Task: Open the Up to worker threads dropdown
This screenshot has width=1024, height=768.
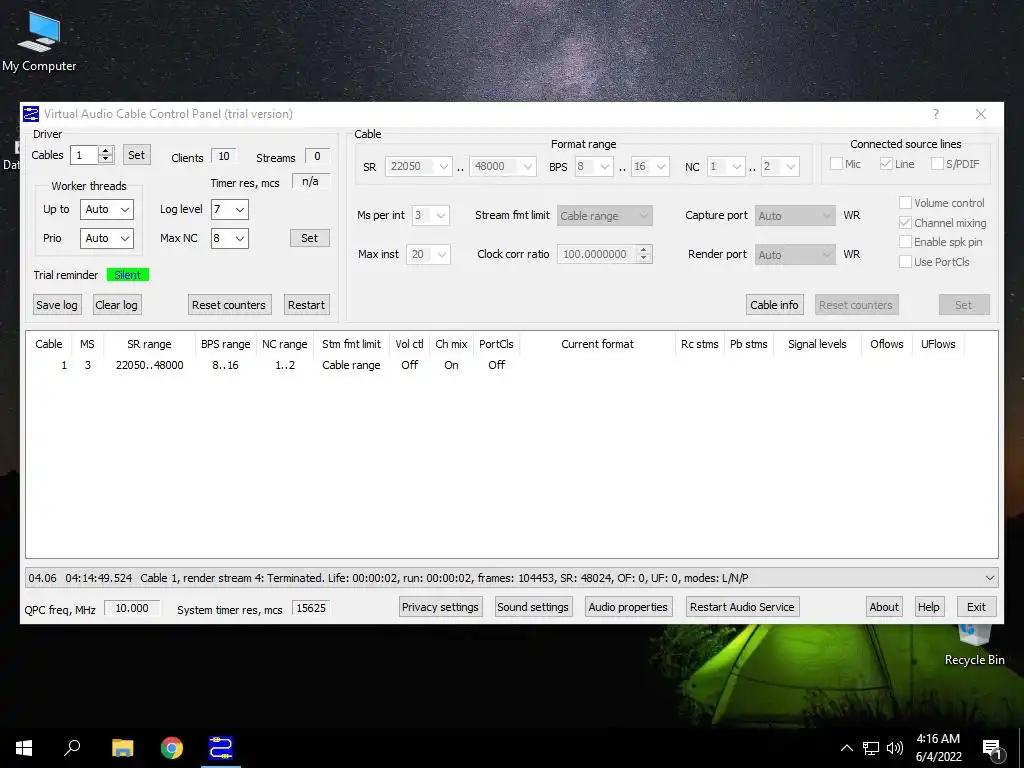Action: click(x=106, y=209)
